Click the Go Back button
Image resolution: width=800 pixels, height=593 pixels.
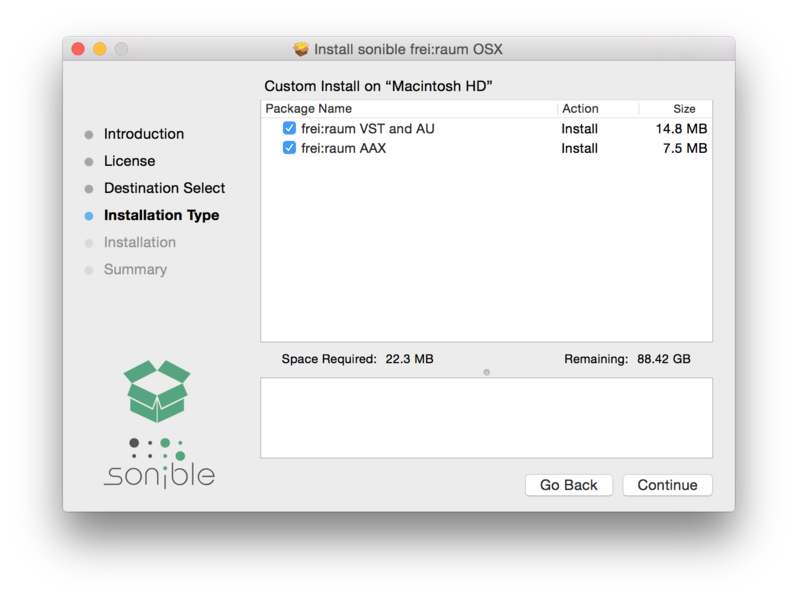click(568, 485)
